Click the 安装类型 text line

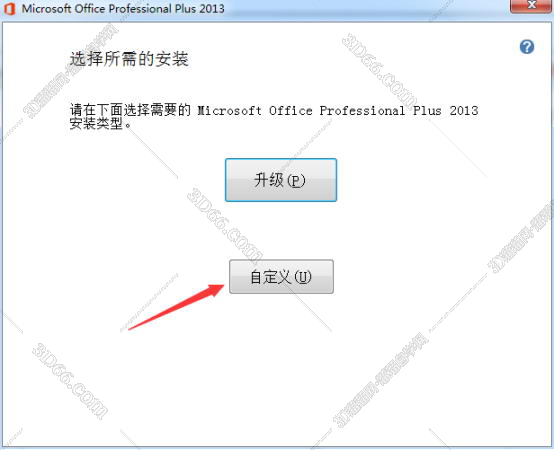[100, 123]
